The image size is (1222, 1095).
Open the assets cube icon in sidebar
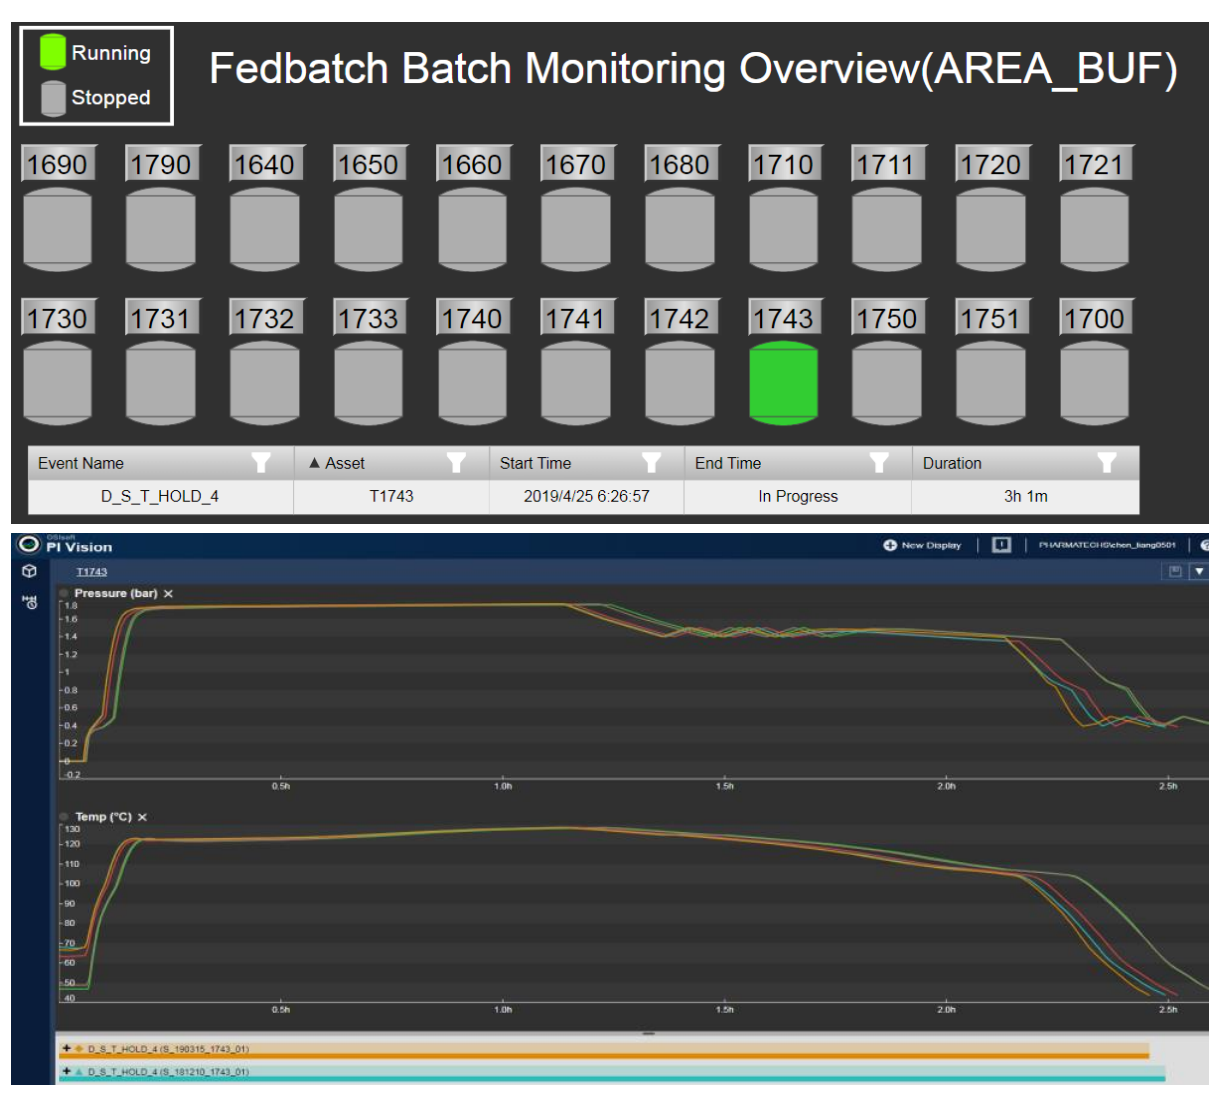click(x=30, y=571)
